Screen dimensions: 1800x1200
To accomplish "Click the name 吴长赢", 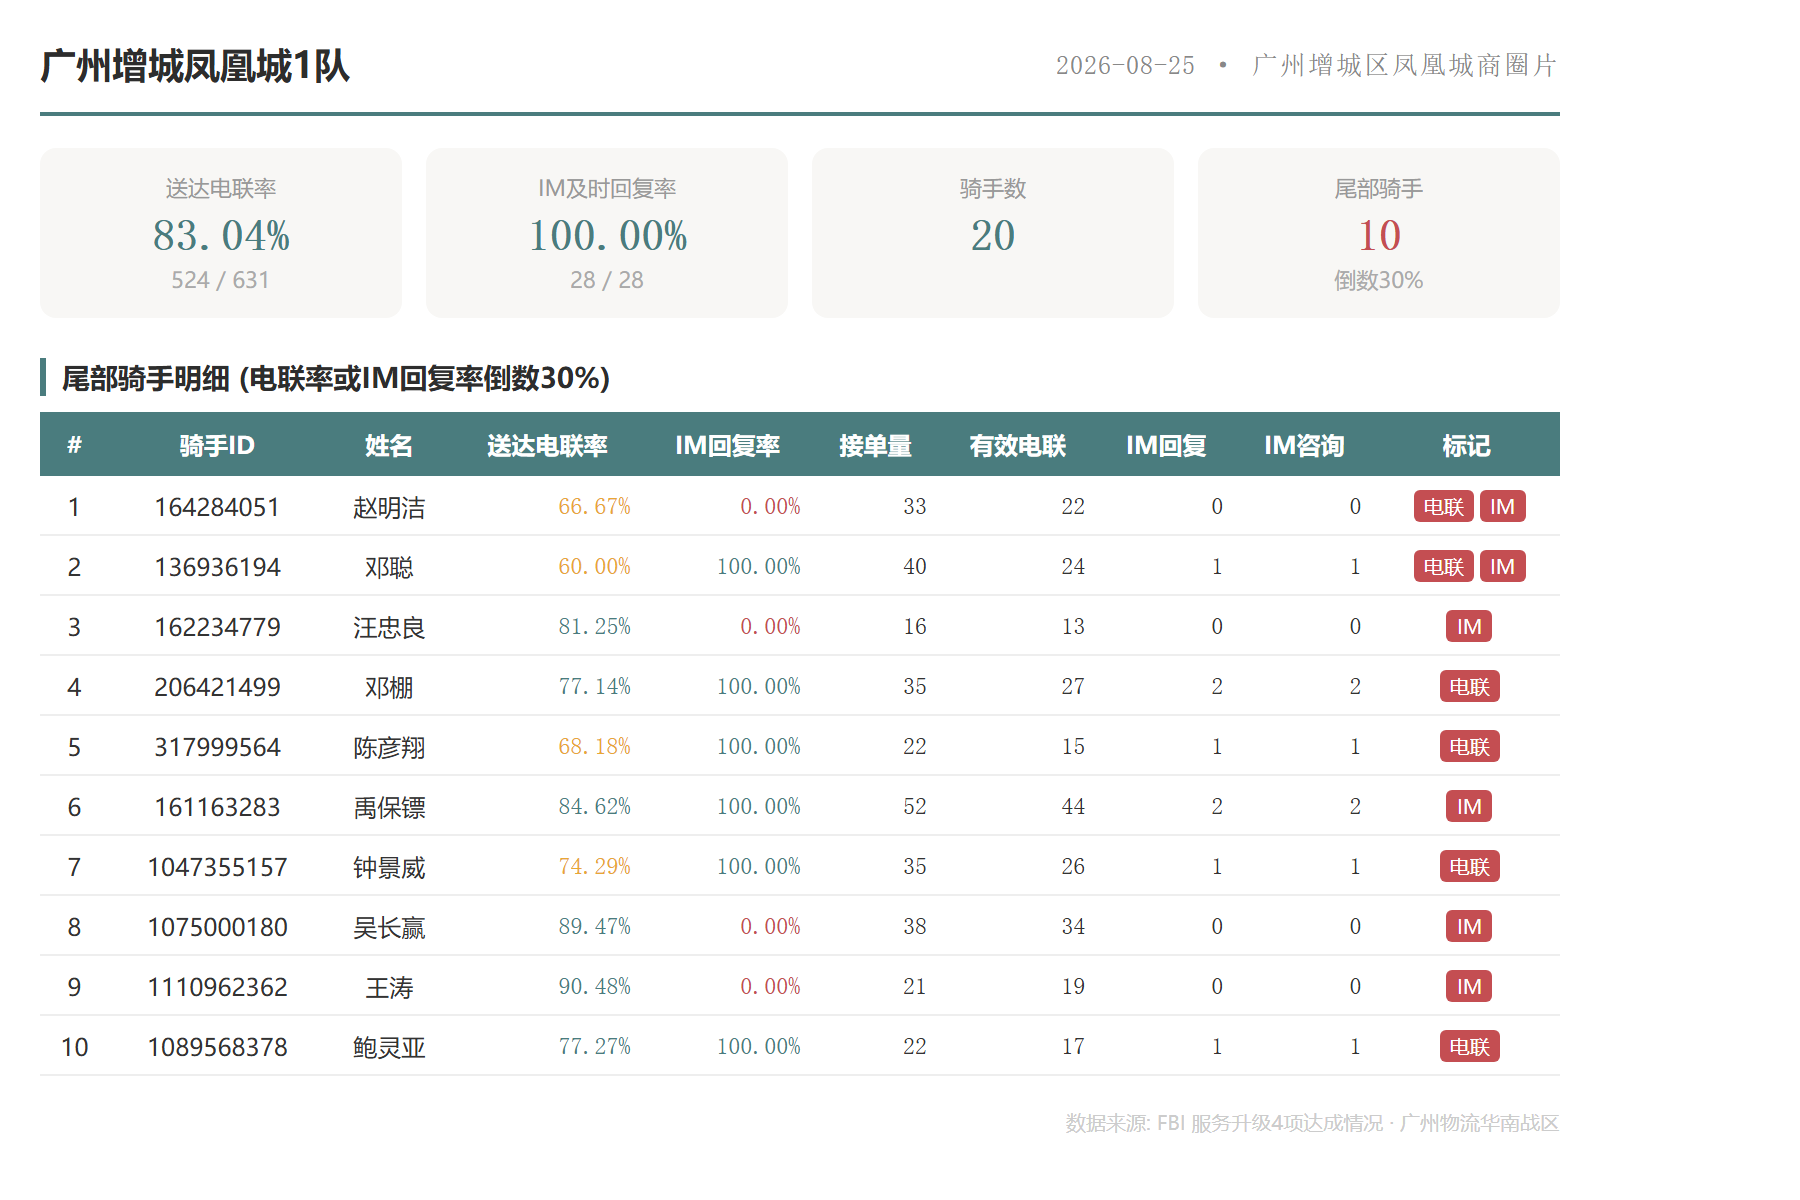I will tap(389, 927).
